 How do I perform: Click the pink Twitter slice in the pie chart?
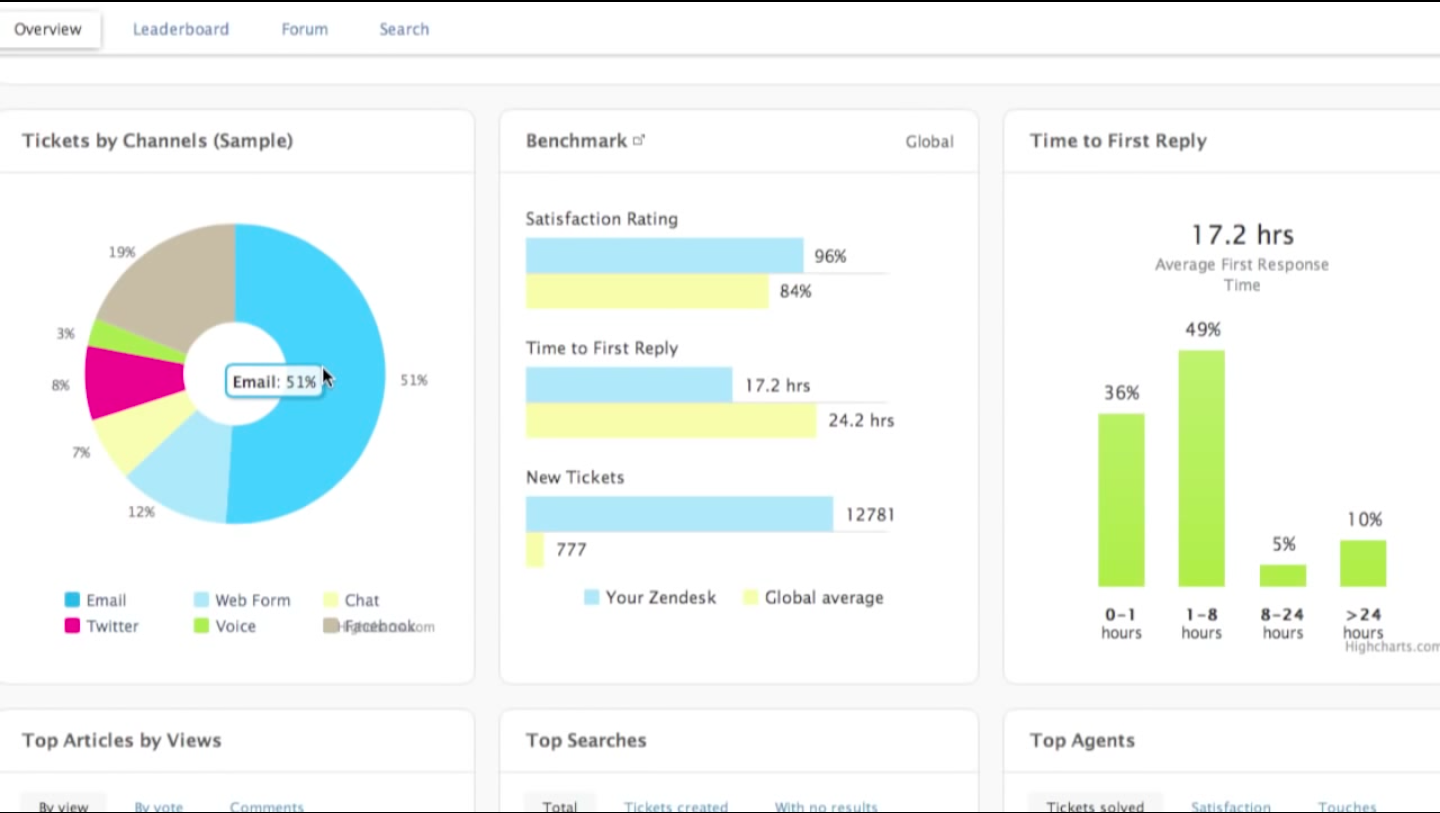point(130,380)
